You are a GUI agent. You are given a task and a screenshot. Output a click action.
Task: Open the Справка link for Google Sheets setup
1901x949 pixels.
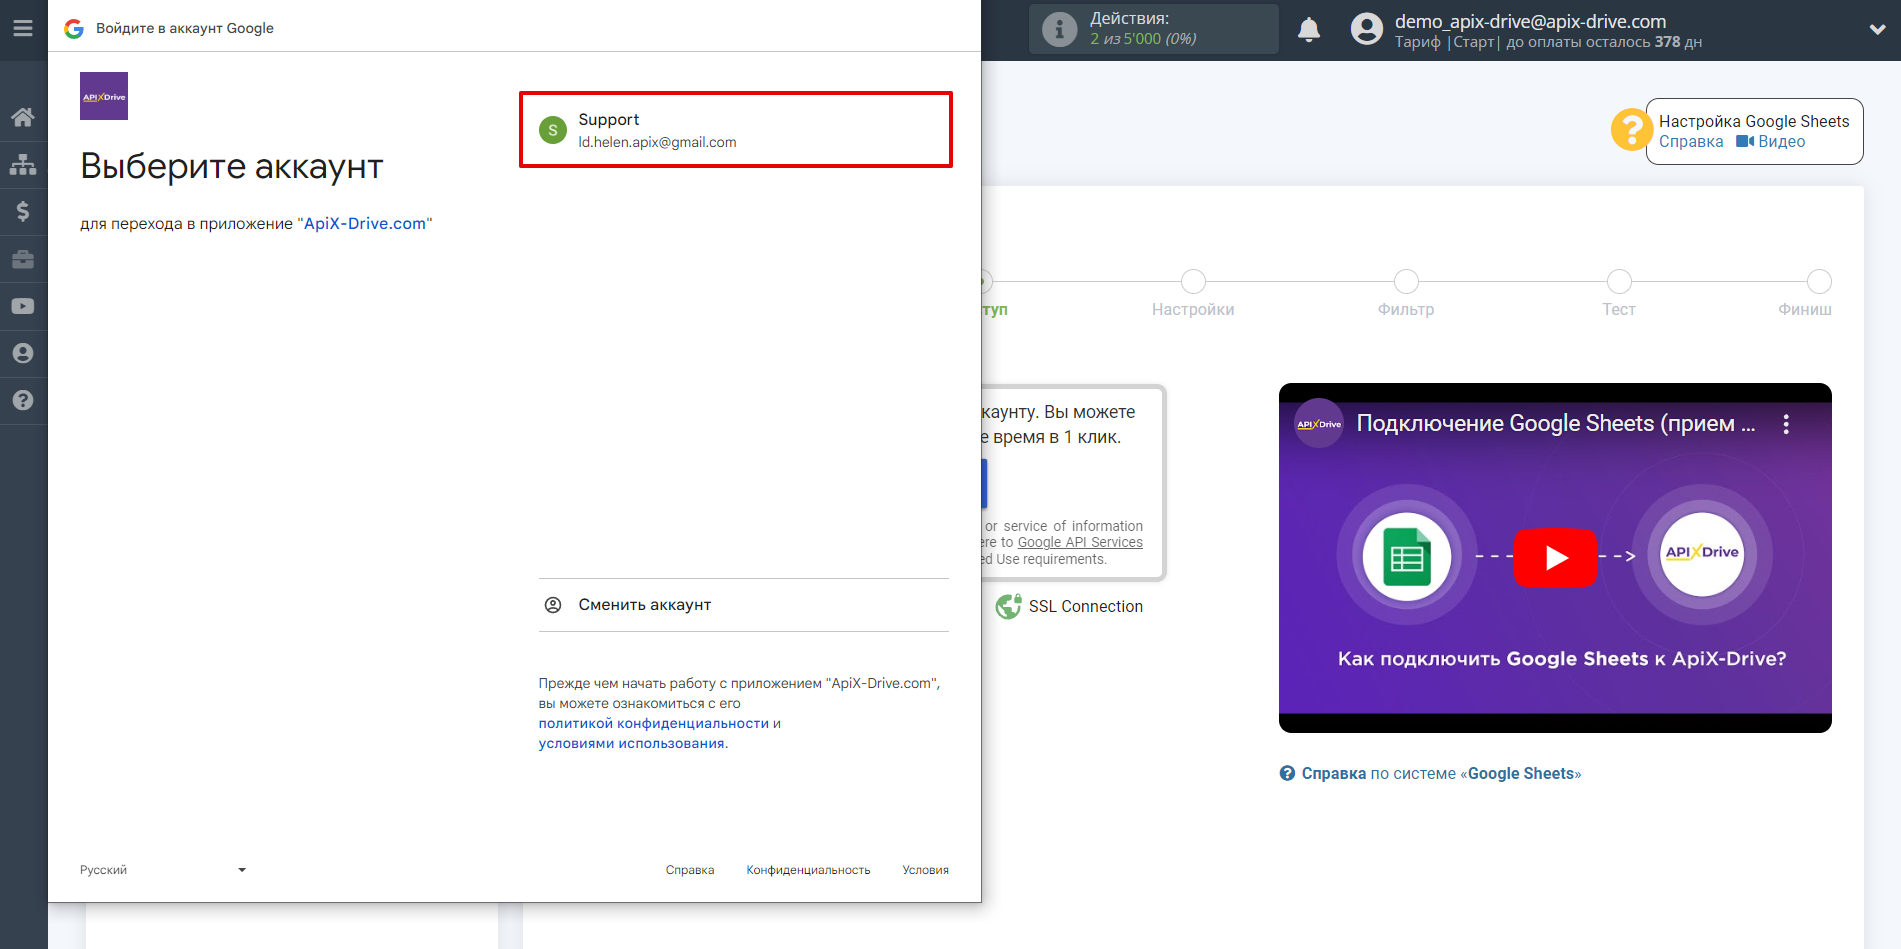(1691, 142)
